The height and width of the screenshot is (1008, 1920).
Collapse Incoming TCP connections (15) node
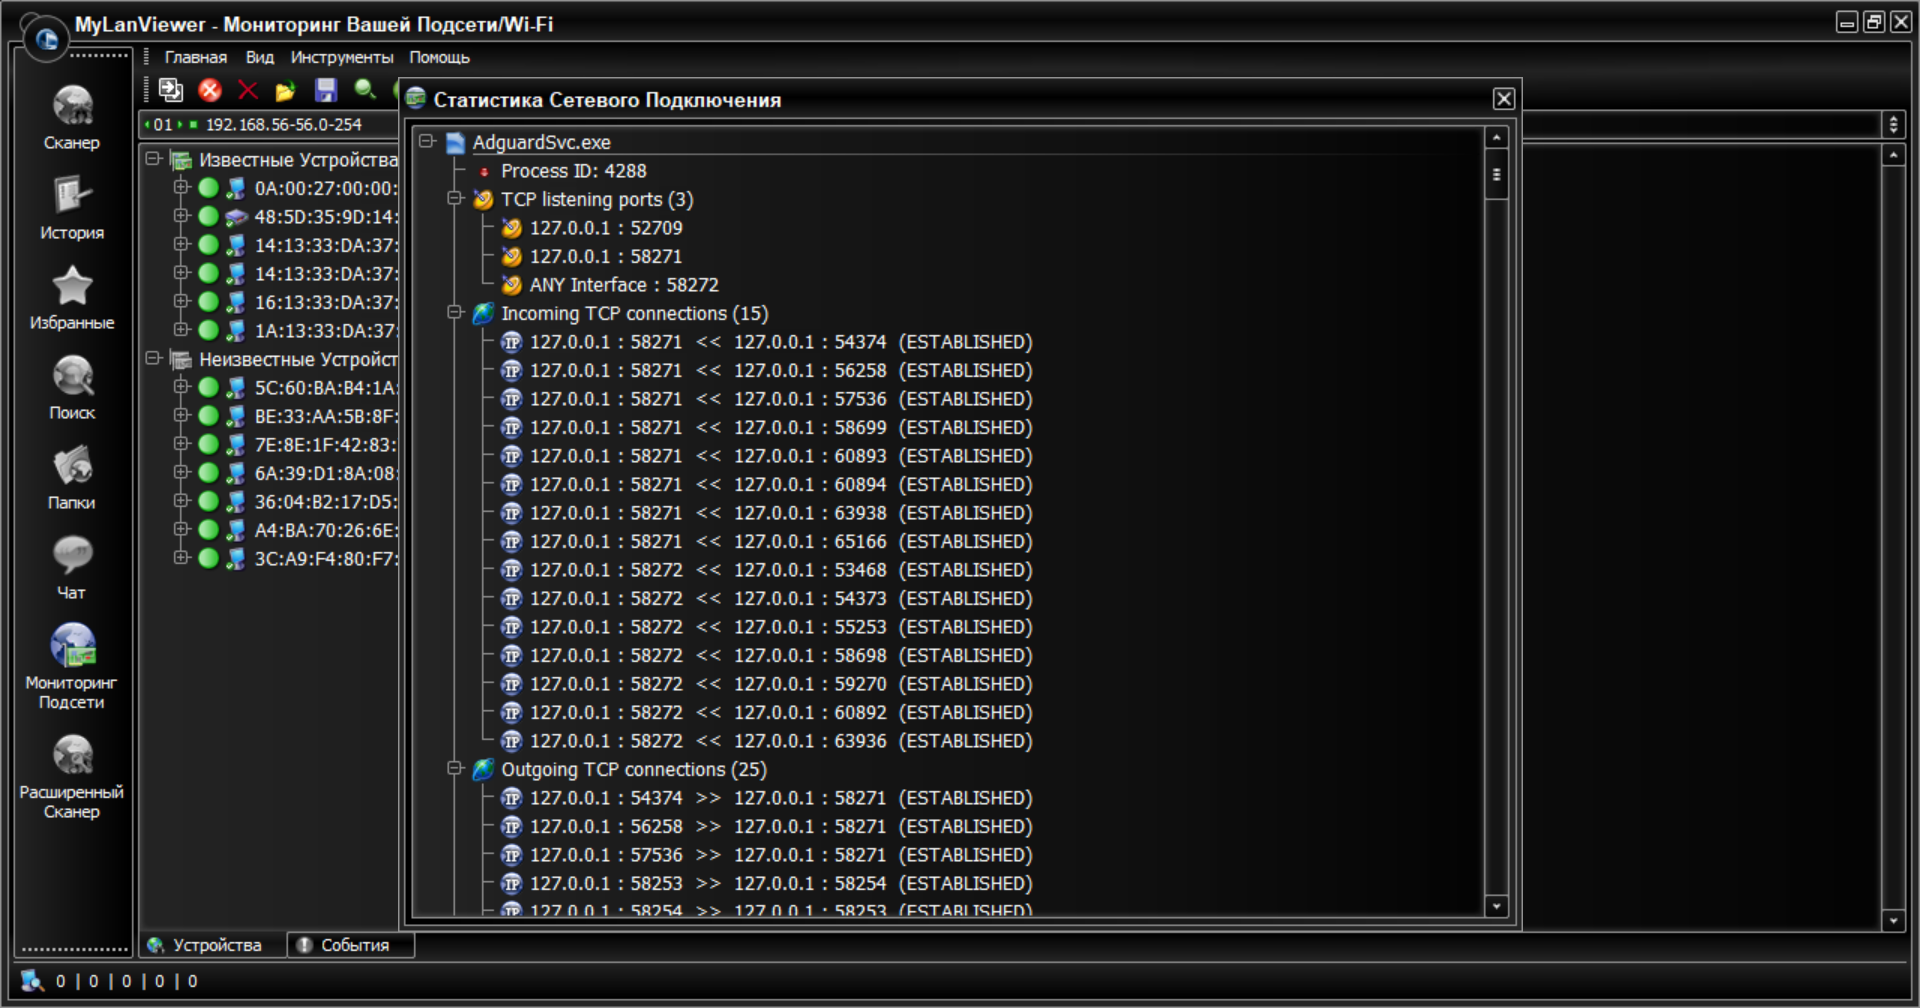455,313
